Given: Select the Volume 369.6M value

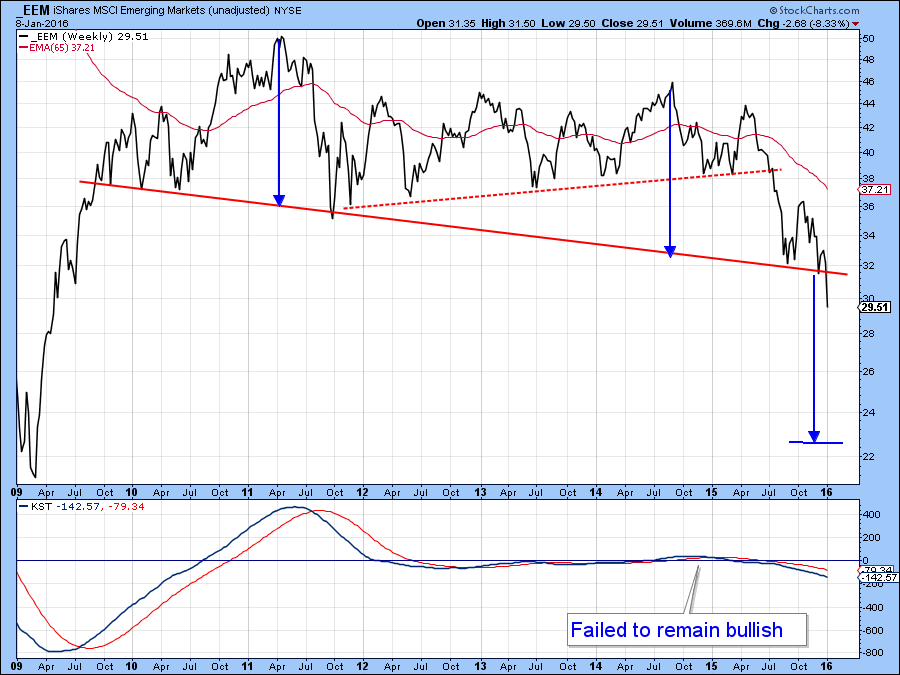Looking at the screenshot, I should (711, 24).
